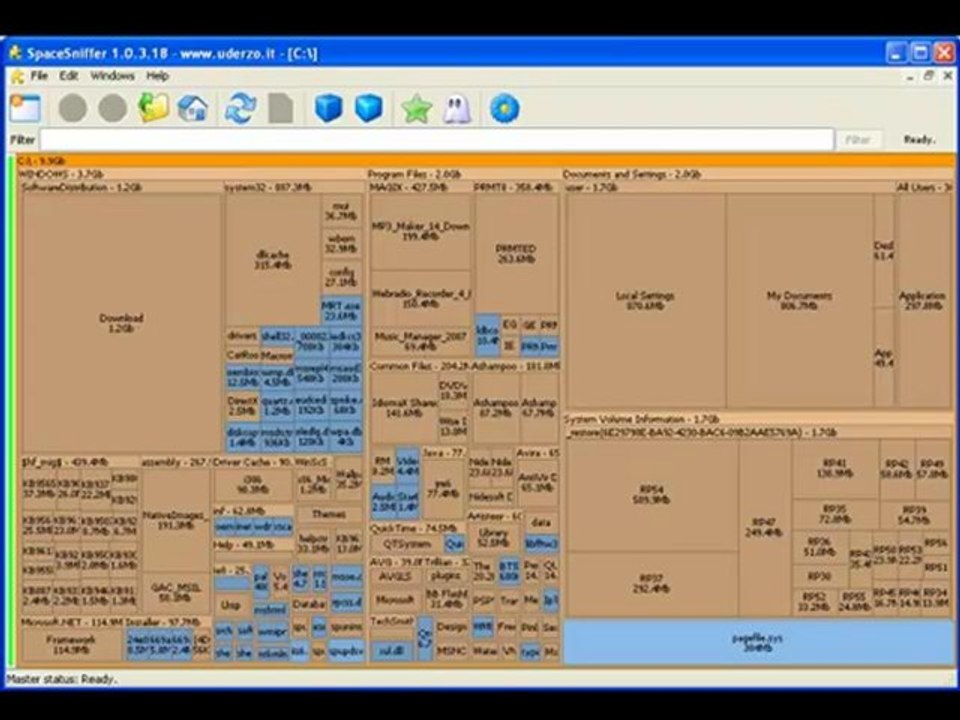Open the Help menu
This screenshot has width=960, height=720.
pyautogui.click(x=157, y=76)
